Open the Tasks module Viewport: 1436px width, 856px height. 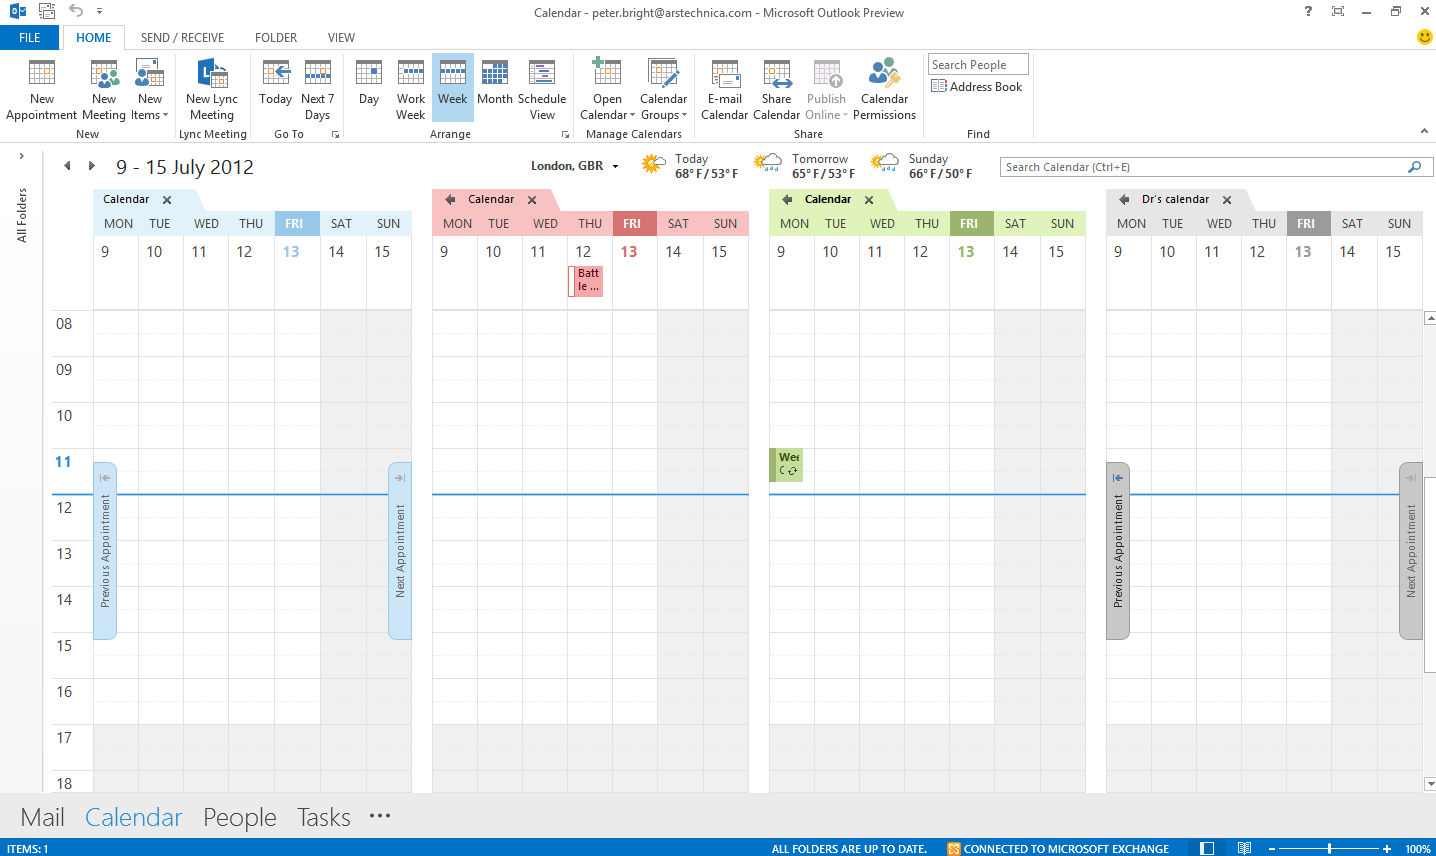pyautogui.click(x=324, y=817)
